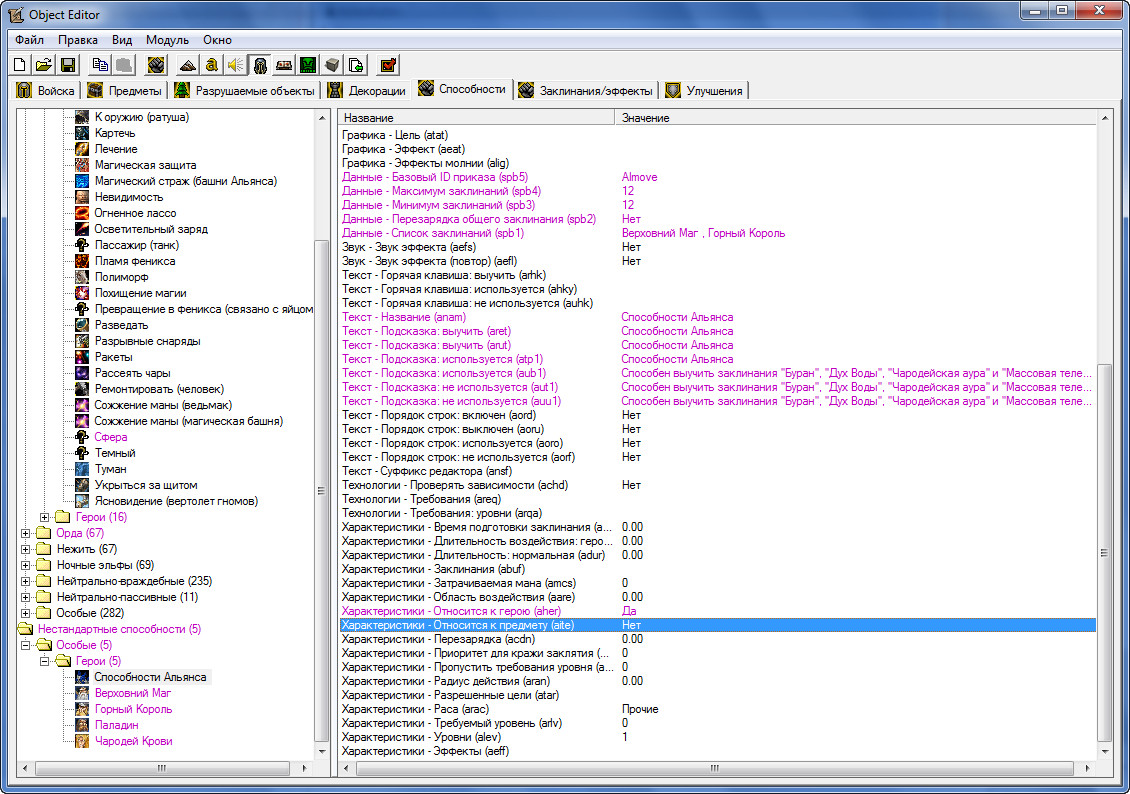The image size is (1130, 794).
Task: Click the create new custom ability icon
Action: coord(156,65)
